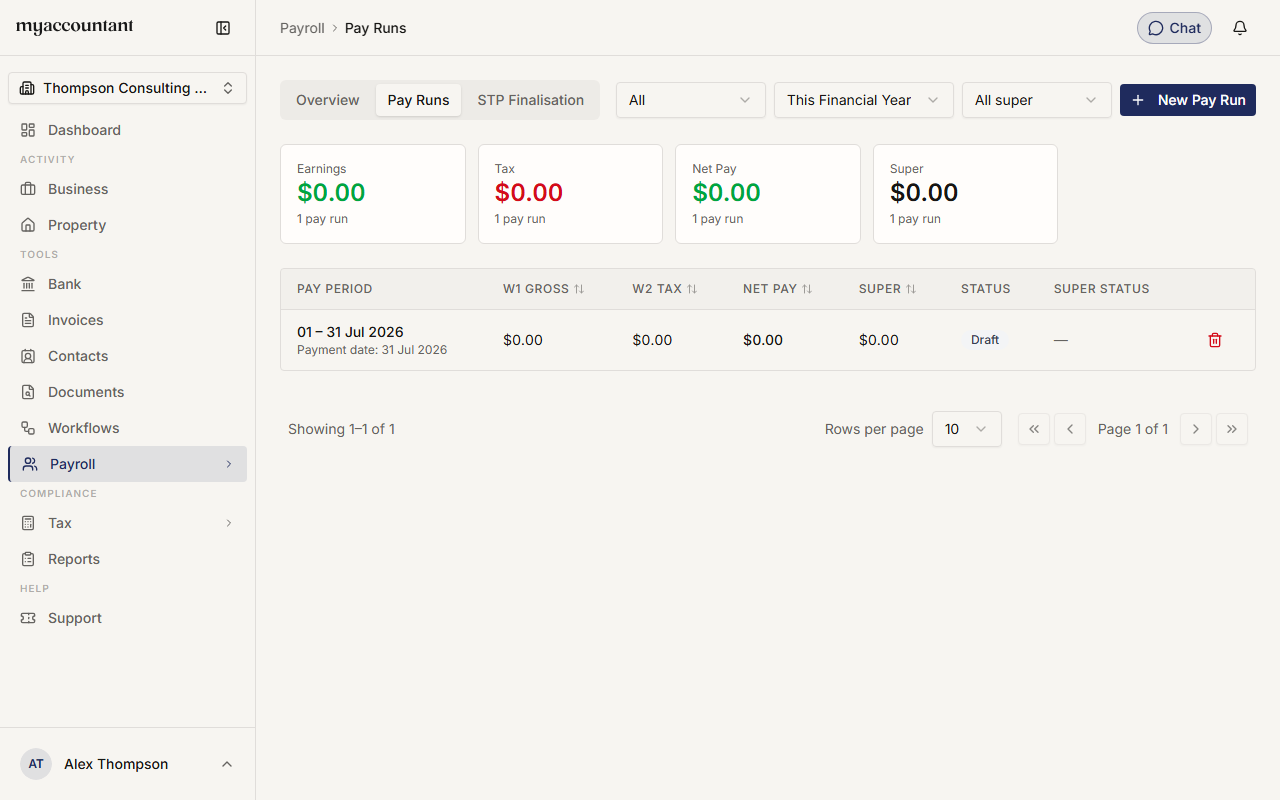Click the Contacts card icon
This screenshot has height=800, width=1280.
tap(28, 356)
